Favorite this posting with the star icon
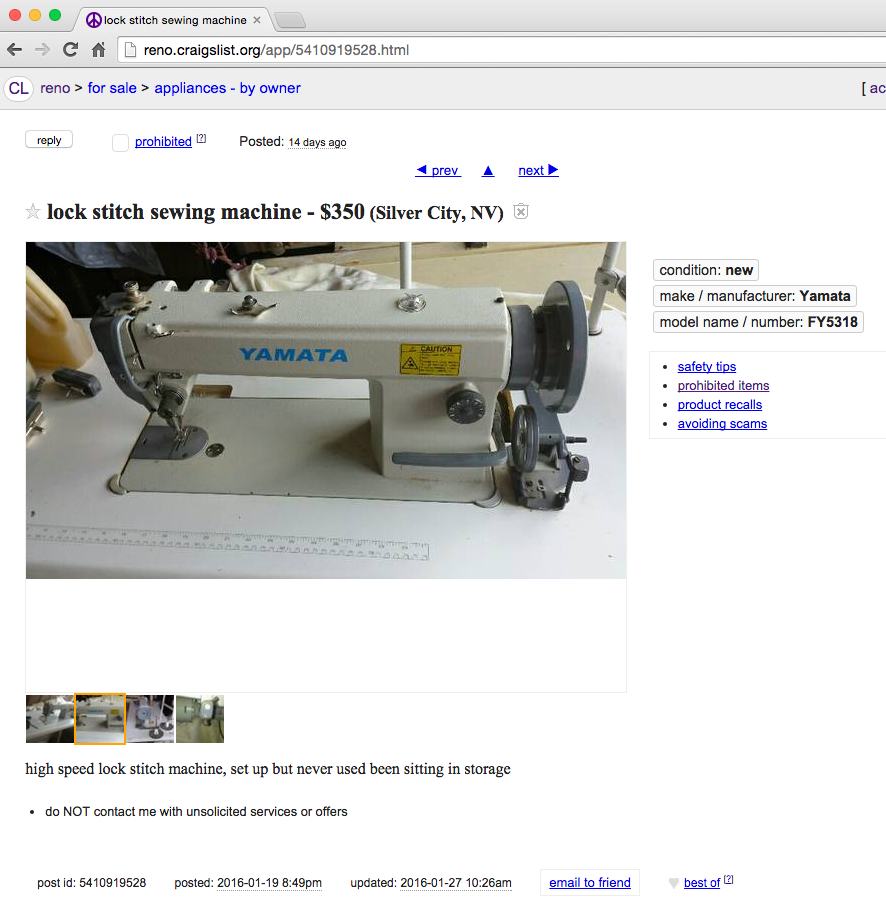The image size is (886, 911). (x=33, y=212)
